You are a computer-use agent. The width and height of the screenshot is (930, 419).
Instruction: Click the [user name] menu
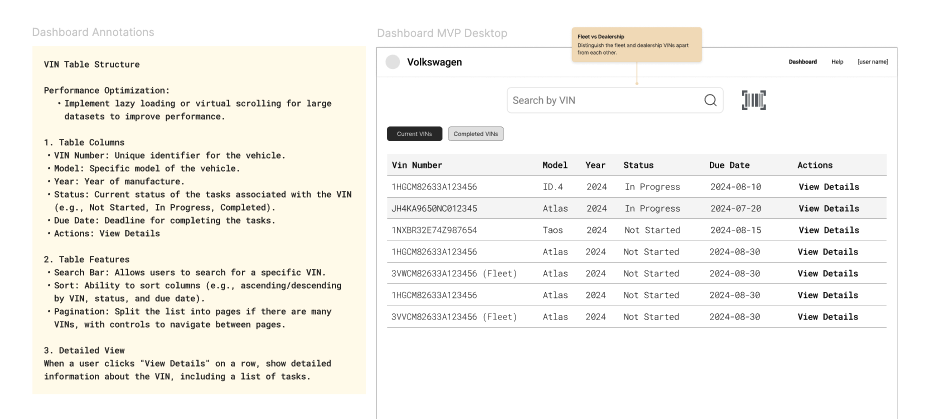pyautogui.click(x=873, y=62)
